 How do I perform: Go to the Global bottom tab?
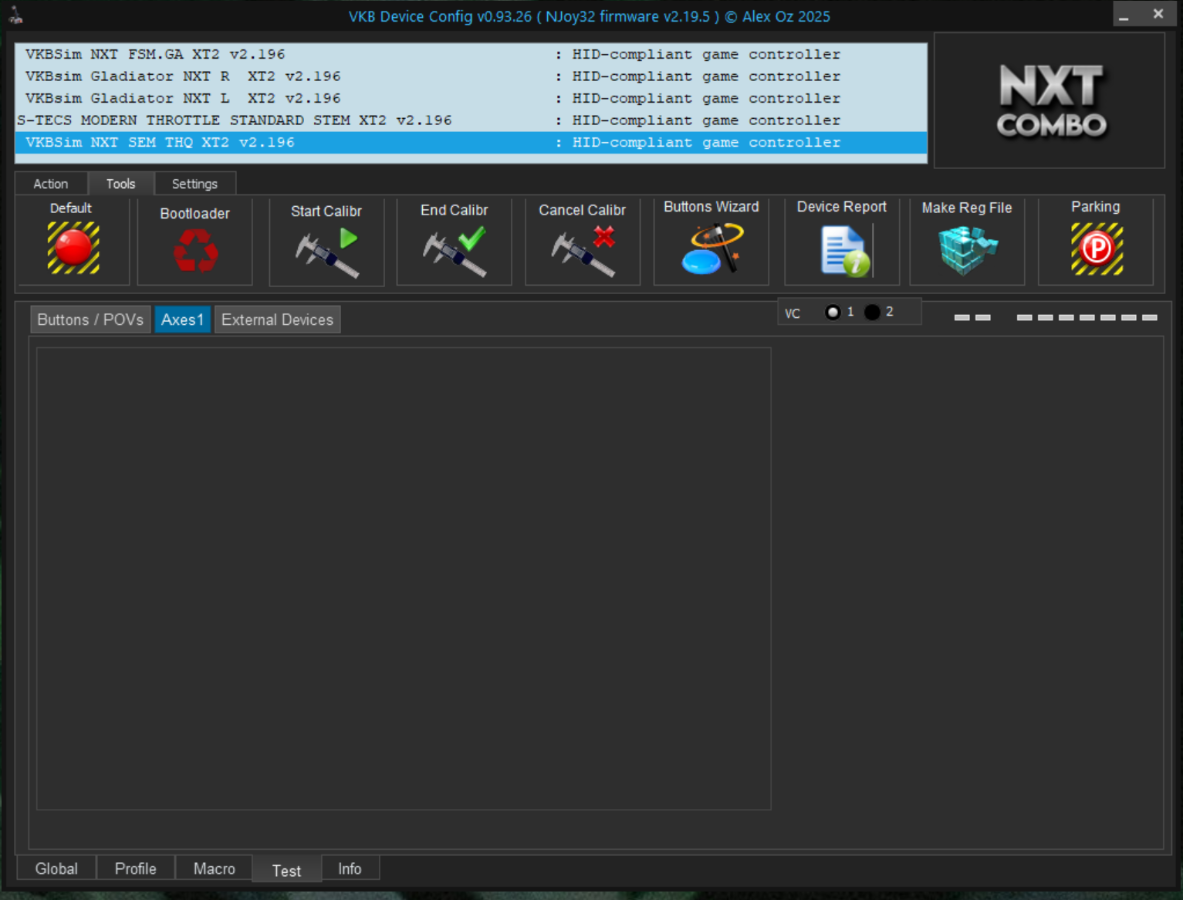click(56, 869)
